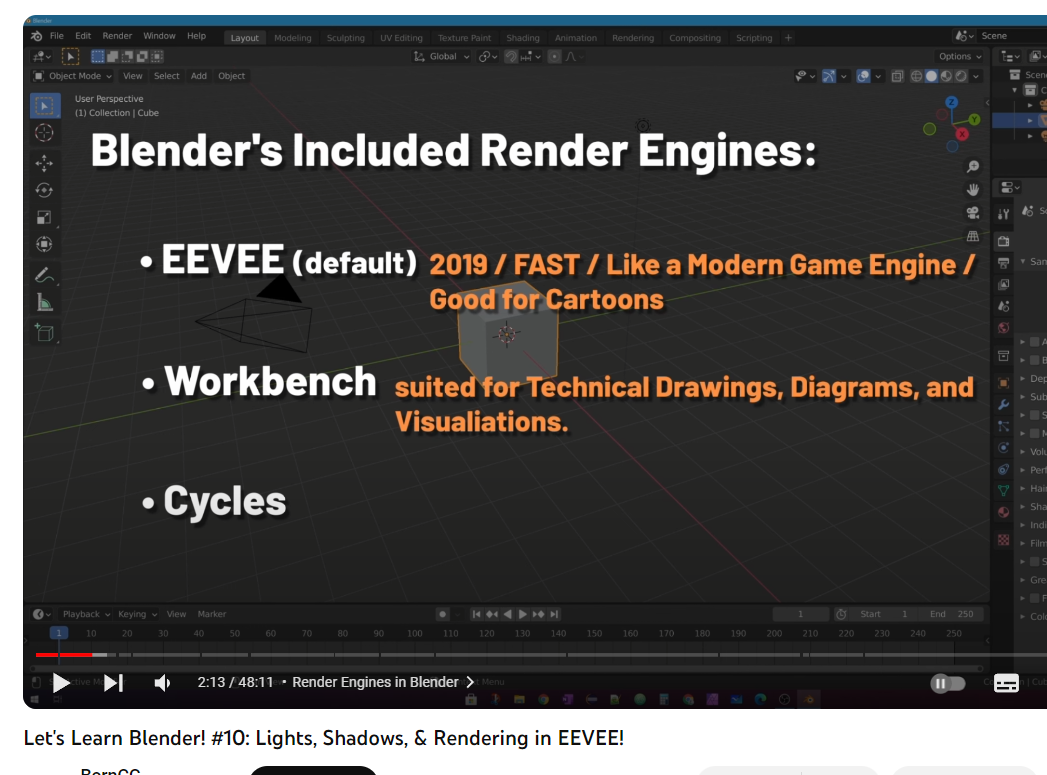
Task: Switch to the Texture Paint workspace tab
Action: [x=464, y=38]
